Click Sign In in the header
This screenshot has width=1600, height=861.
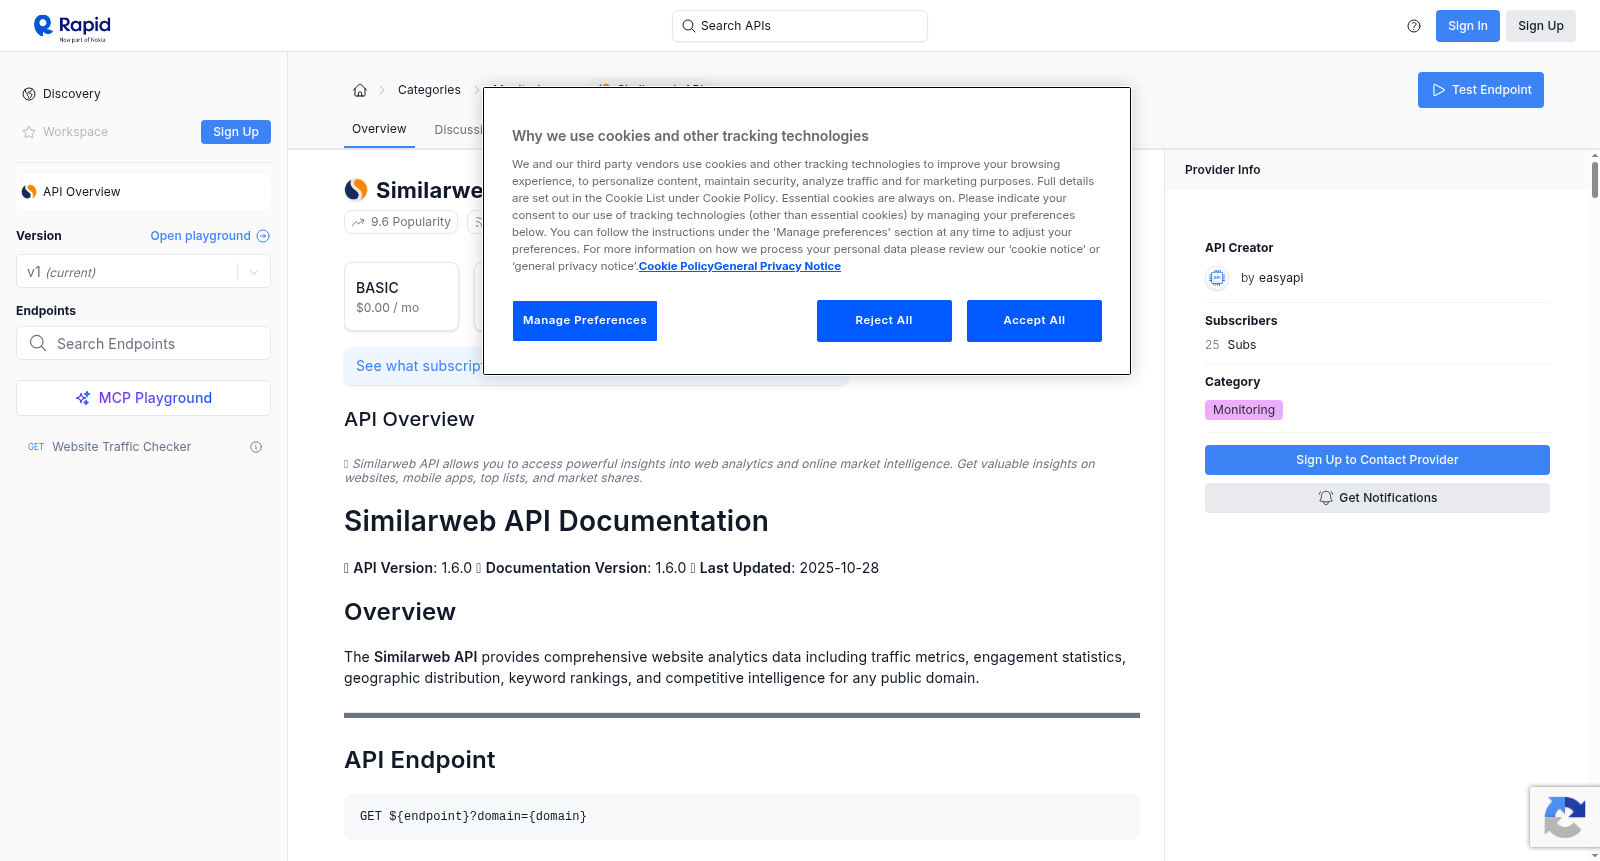click(1467, 26)
